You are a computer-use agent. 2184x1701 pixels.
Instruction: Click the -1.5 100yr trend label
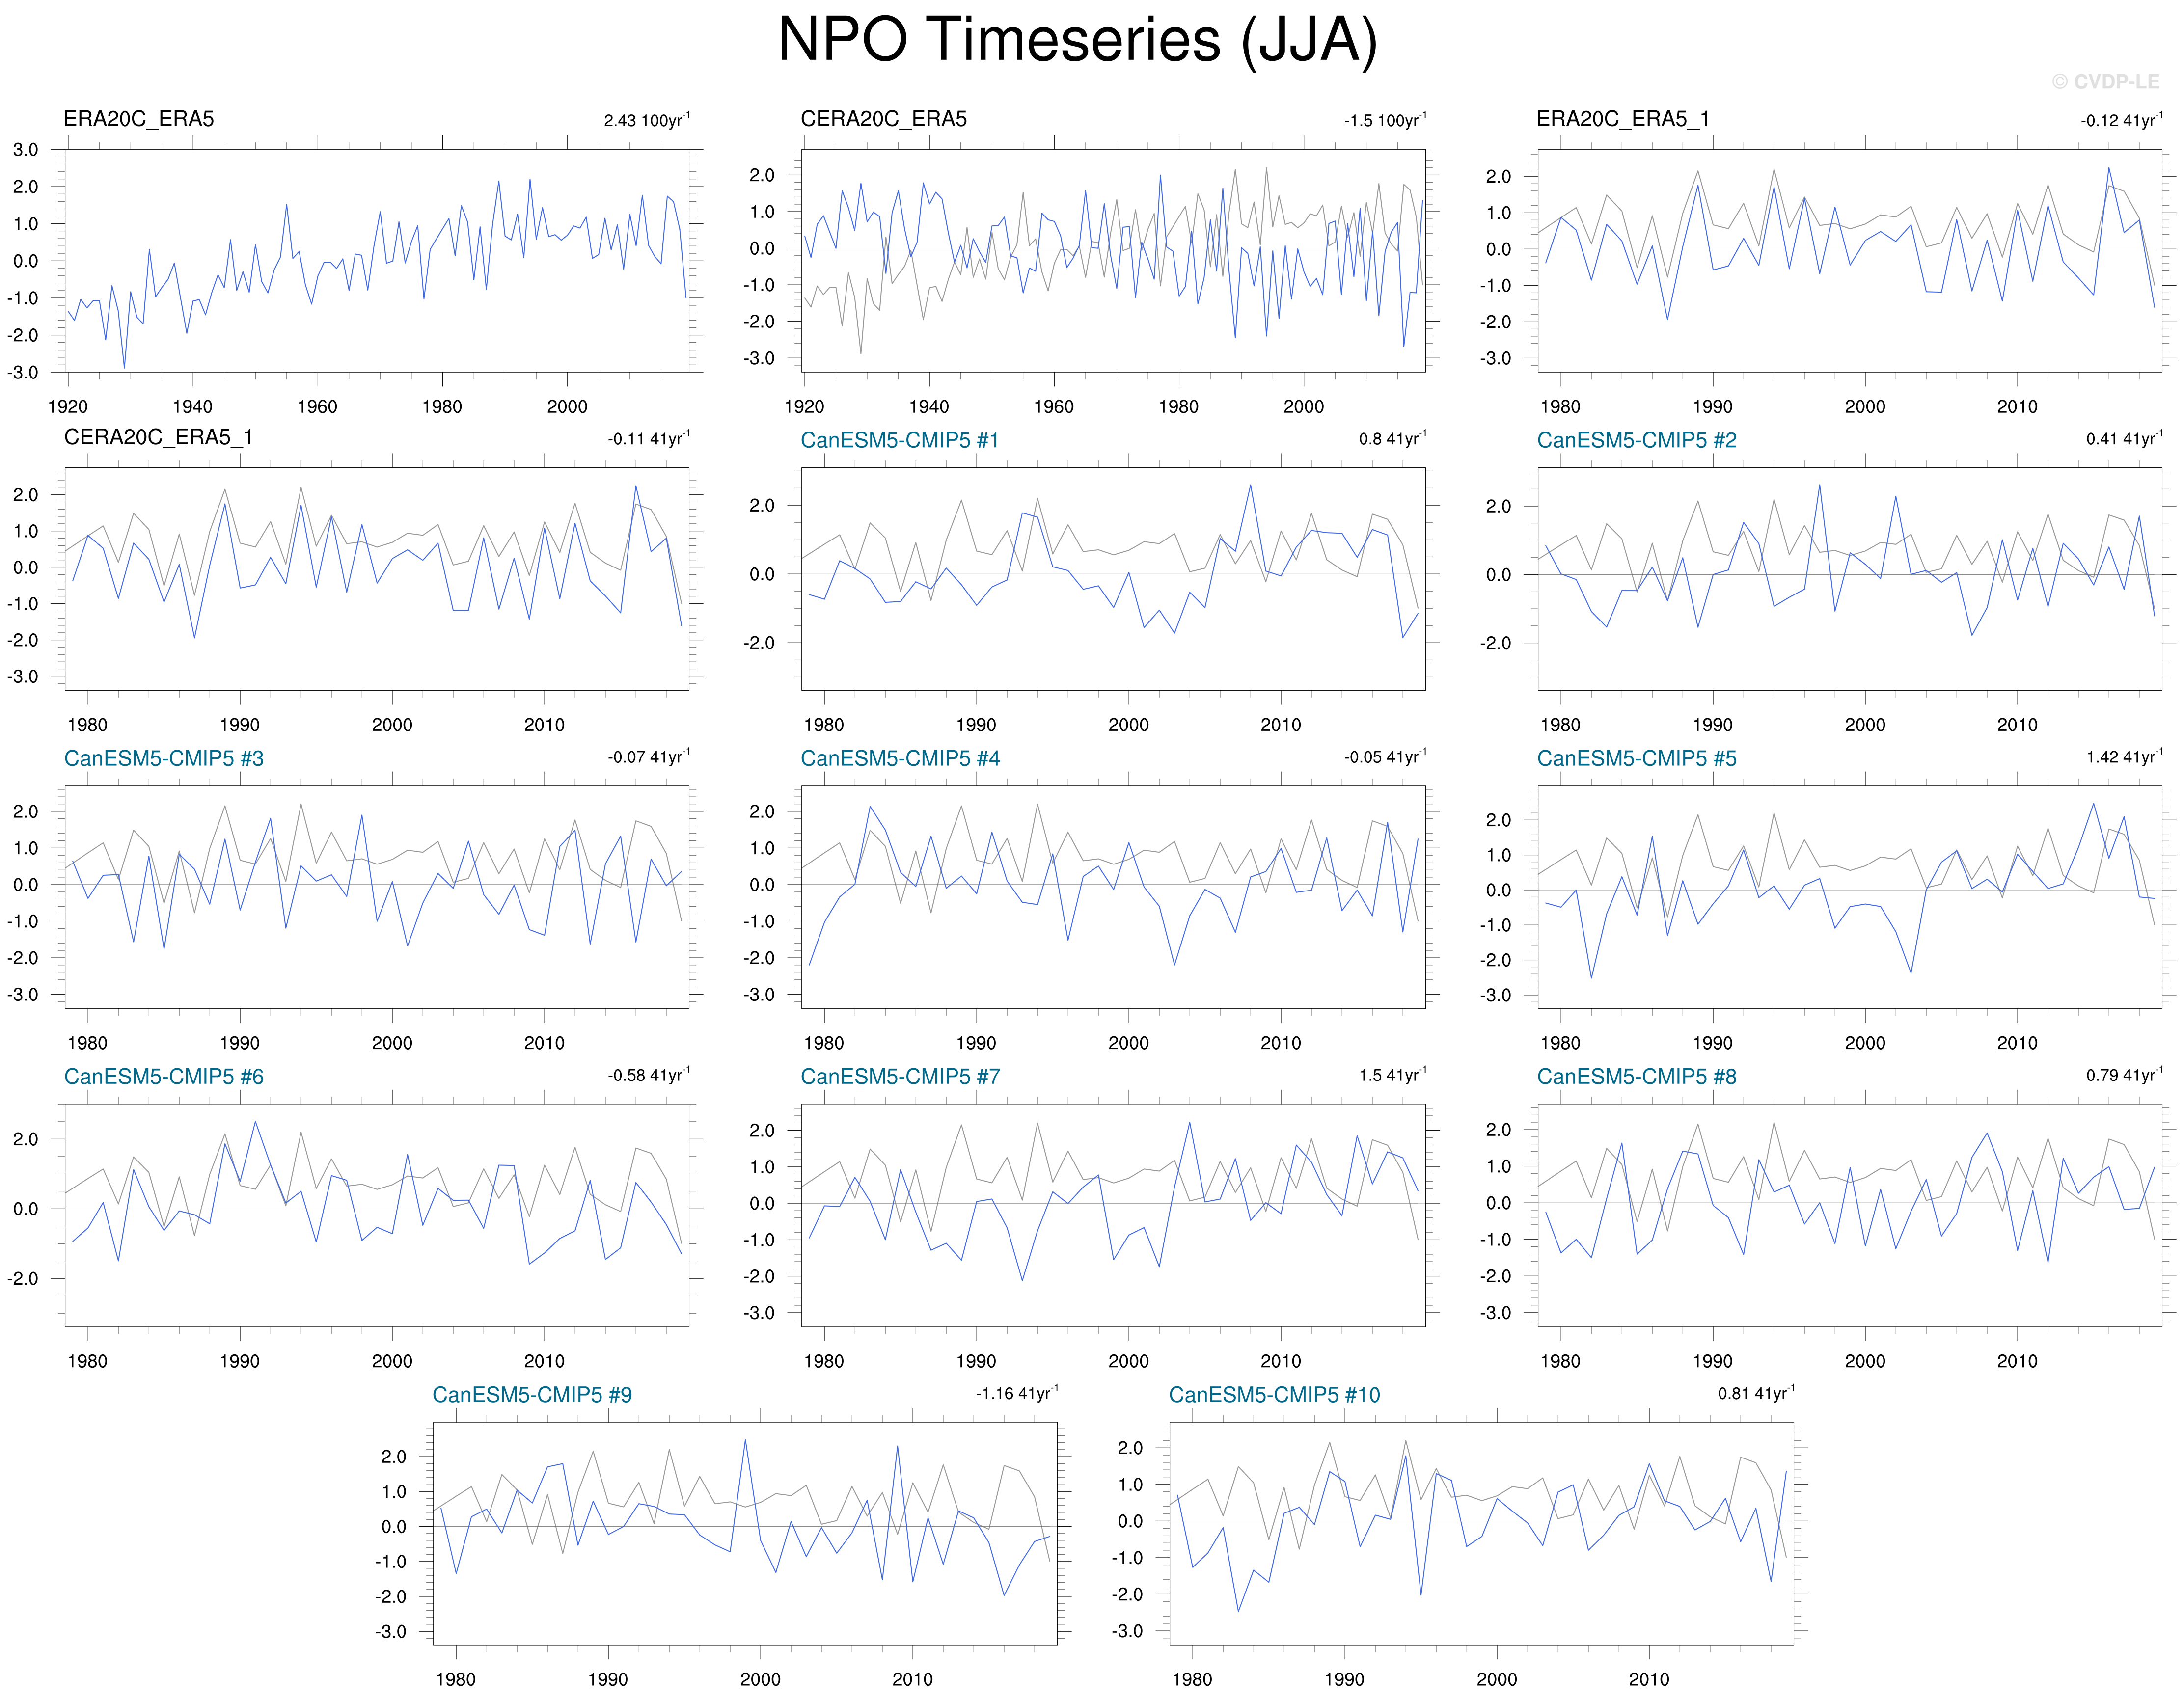pos(1385,120)
